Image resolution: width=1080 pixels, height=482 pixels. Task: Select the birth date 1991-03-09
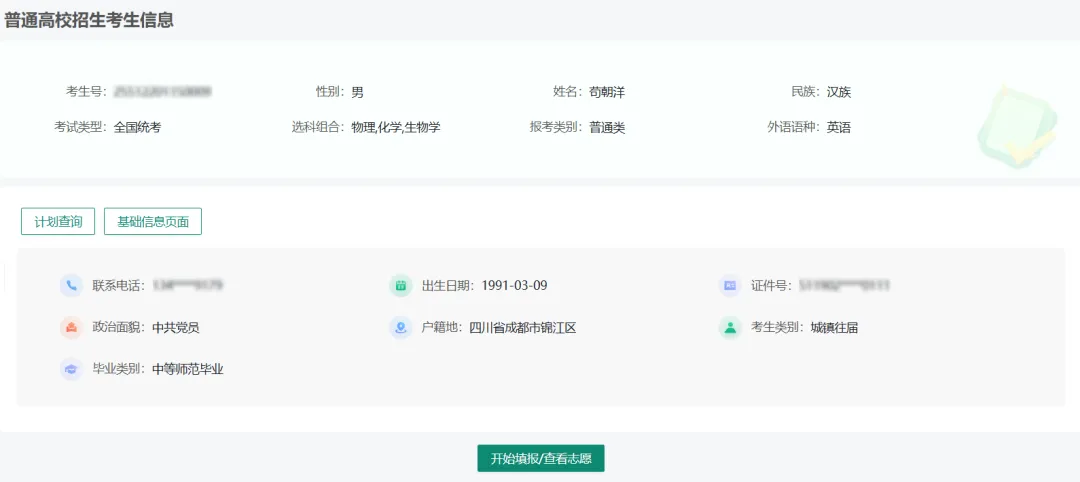click(x=515, y=286)
